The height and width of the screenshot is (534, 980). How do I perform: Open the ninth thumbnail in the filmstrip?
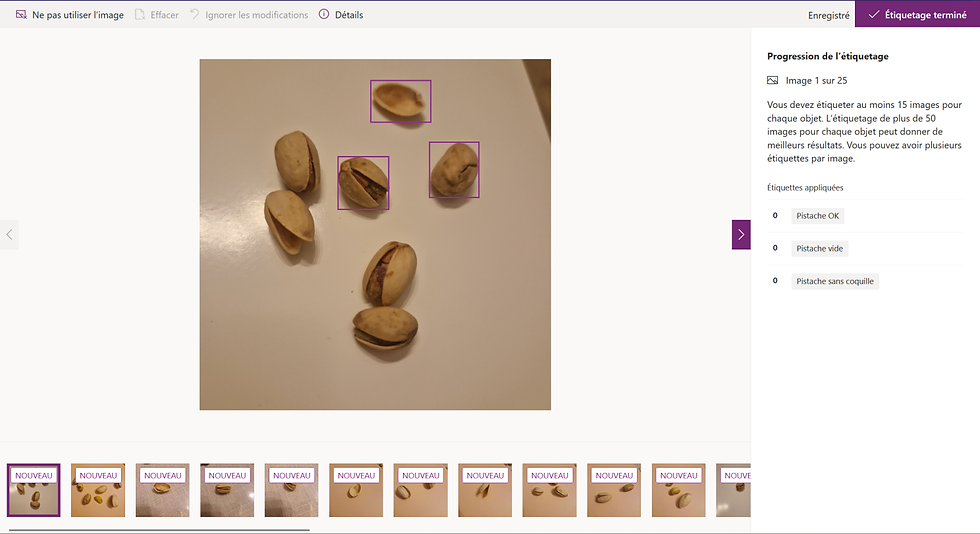[549, 490]
